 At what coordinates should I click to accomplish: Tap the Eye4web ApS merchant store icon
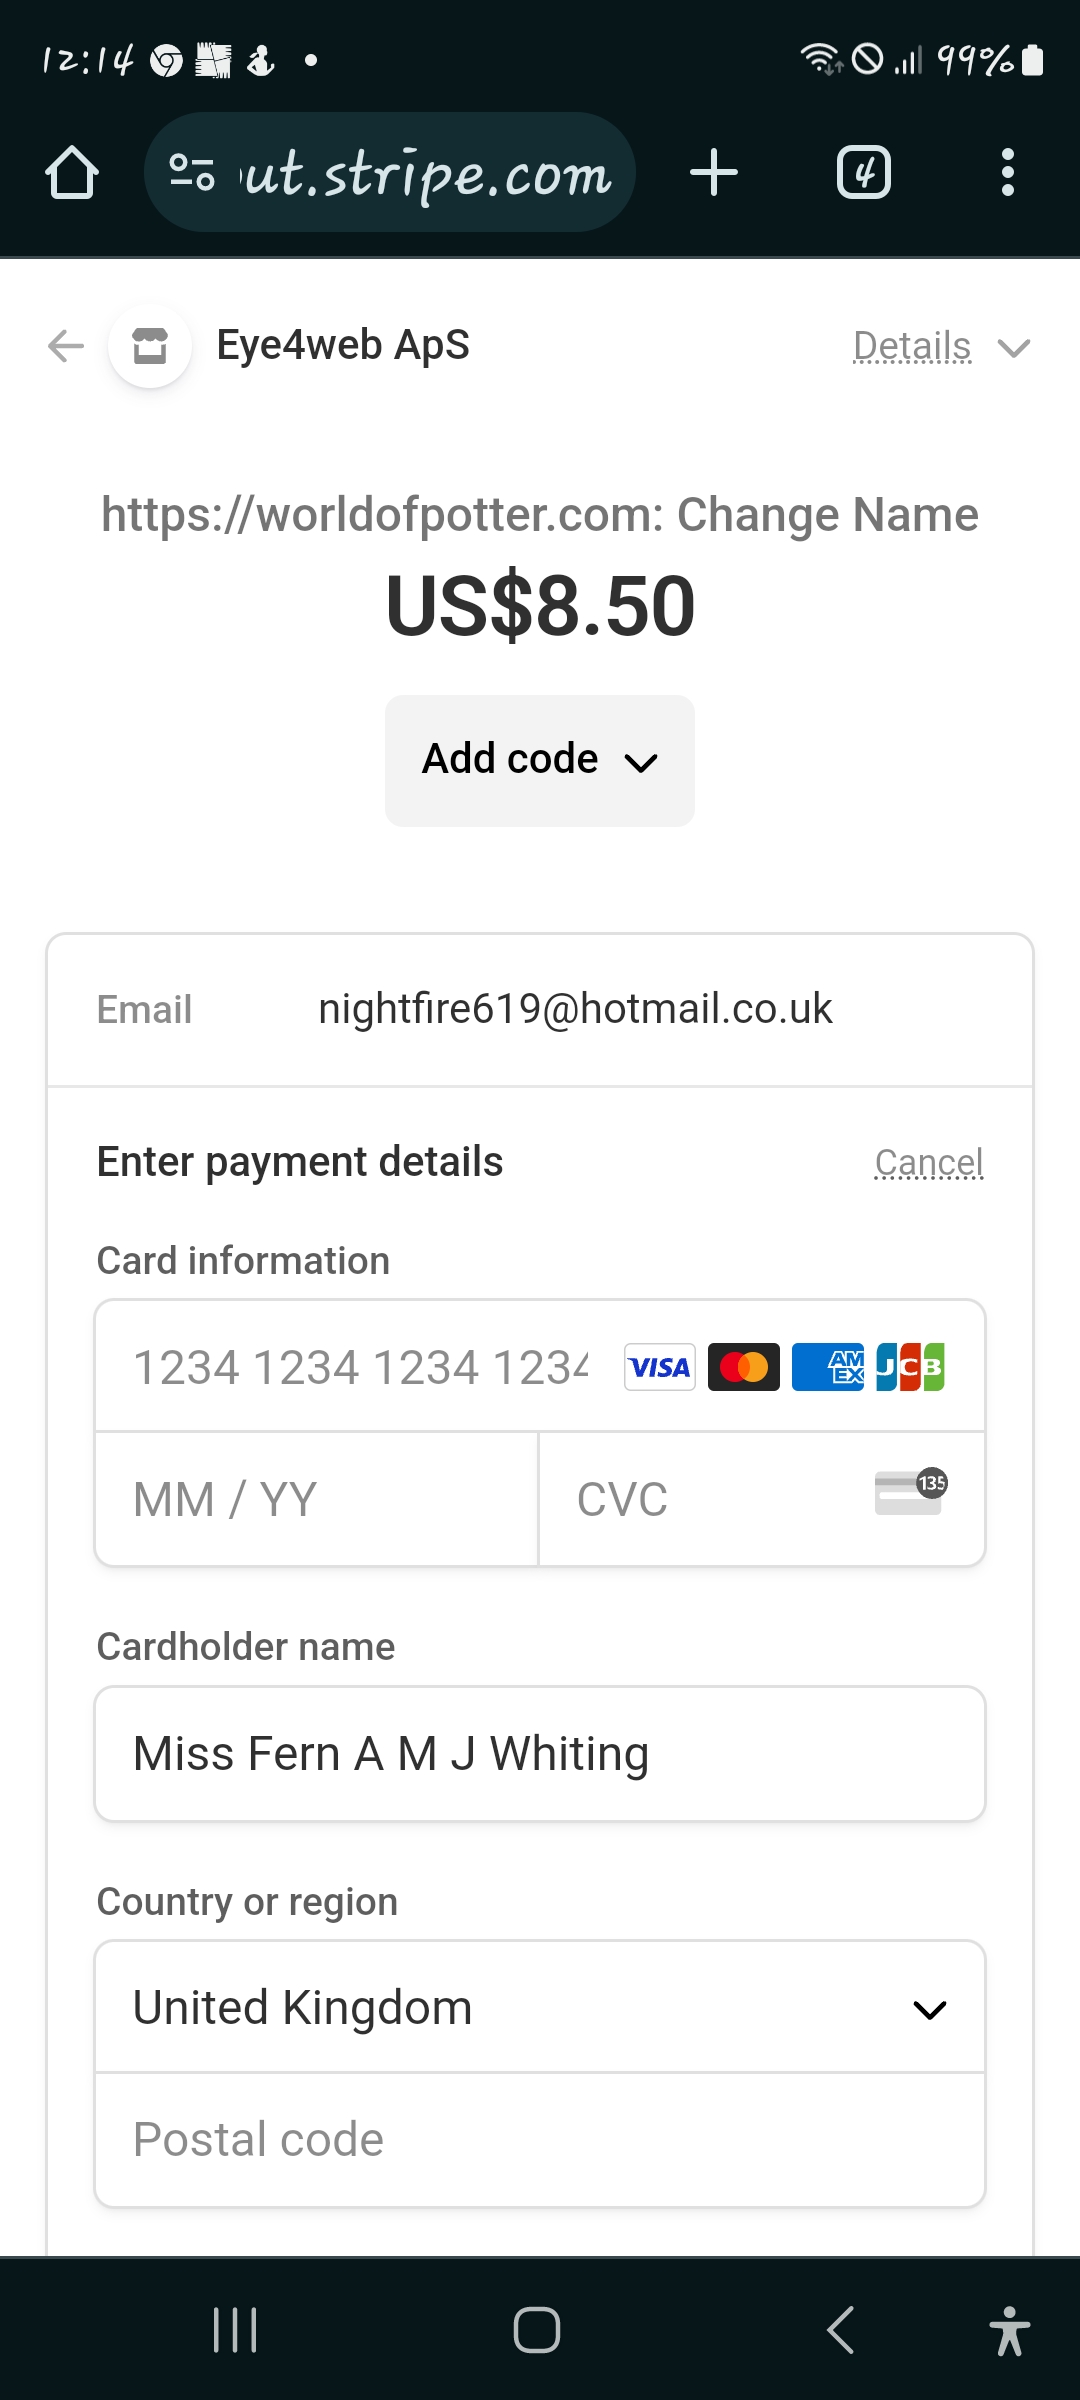(x=150, y=346)
